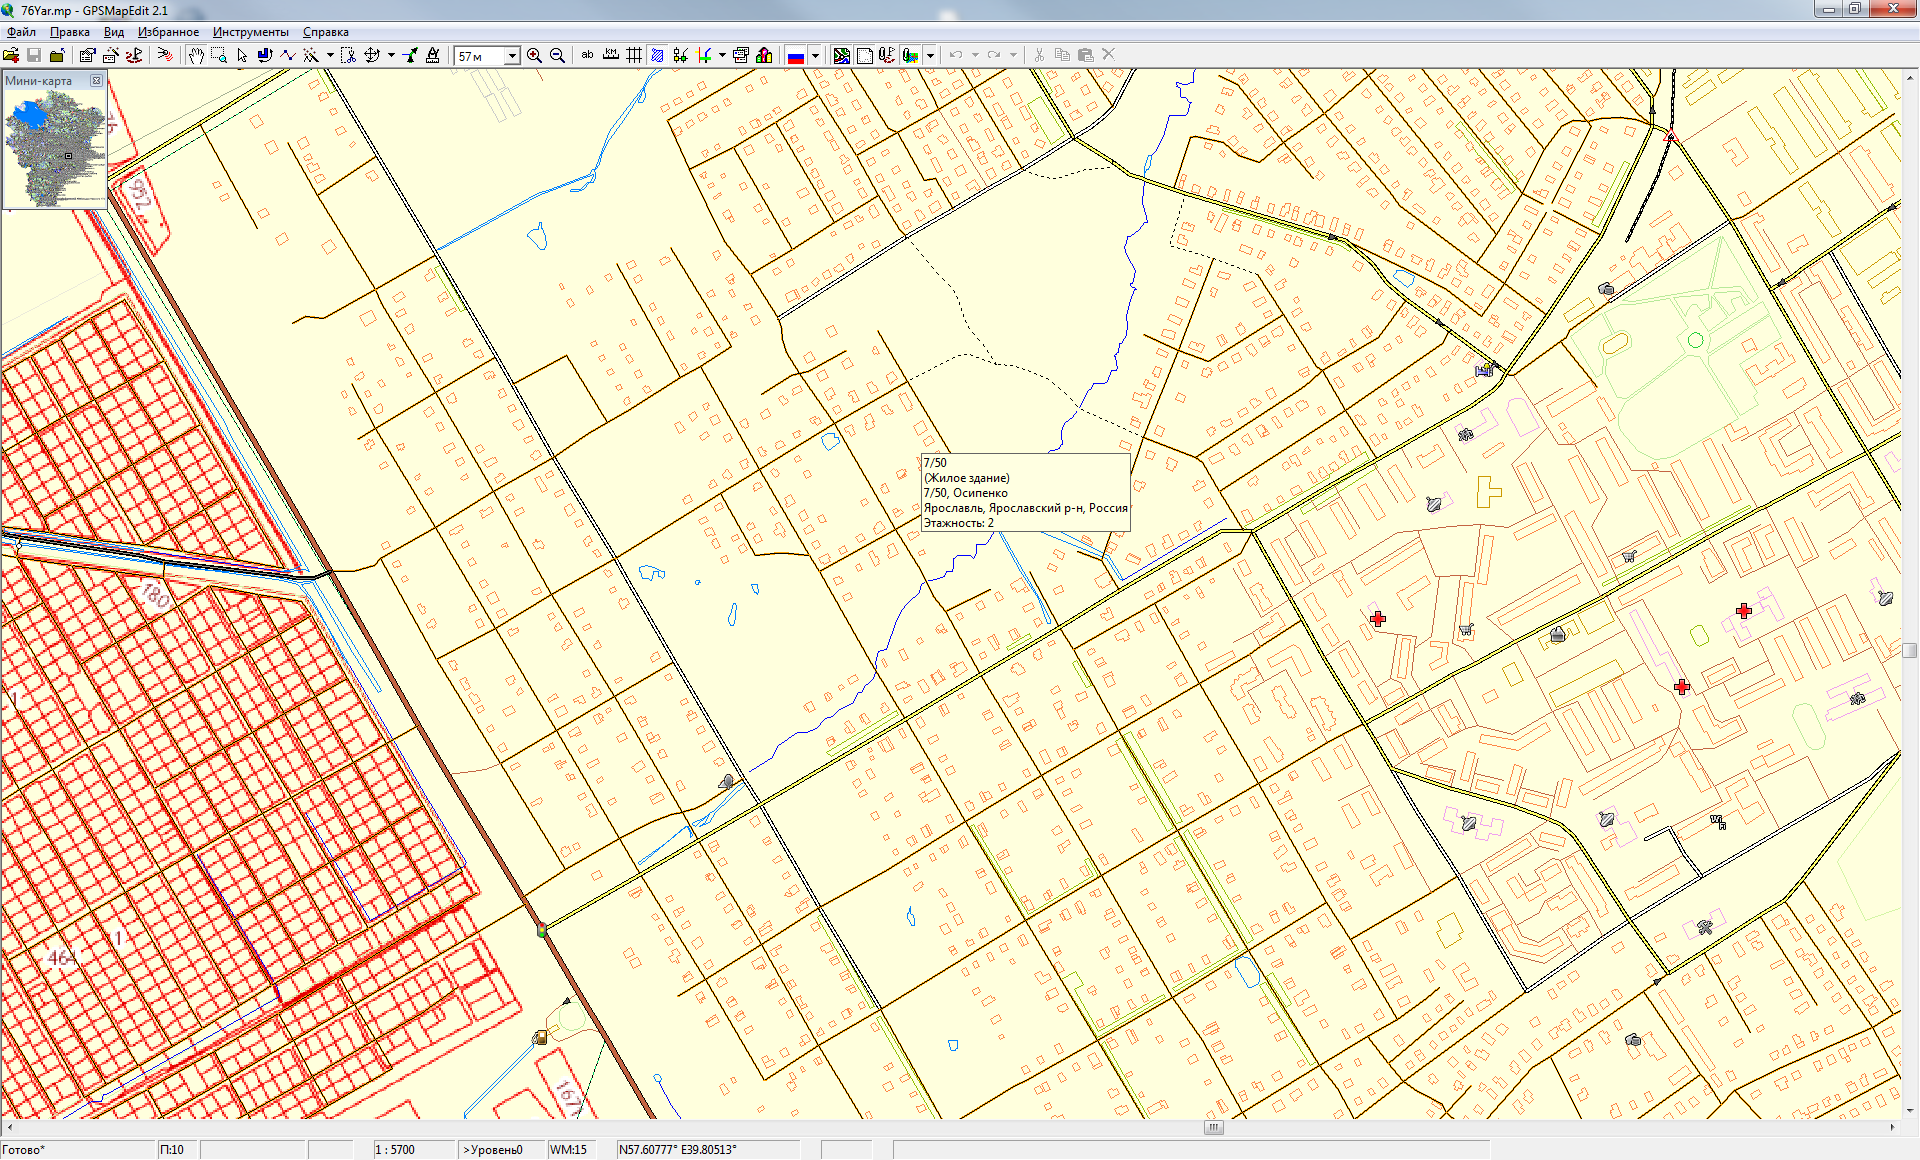Screen dimensions: 1920x1160
Task: Close the Мини-карта panel
Action: click(96, 80)
